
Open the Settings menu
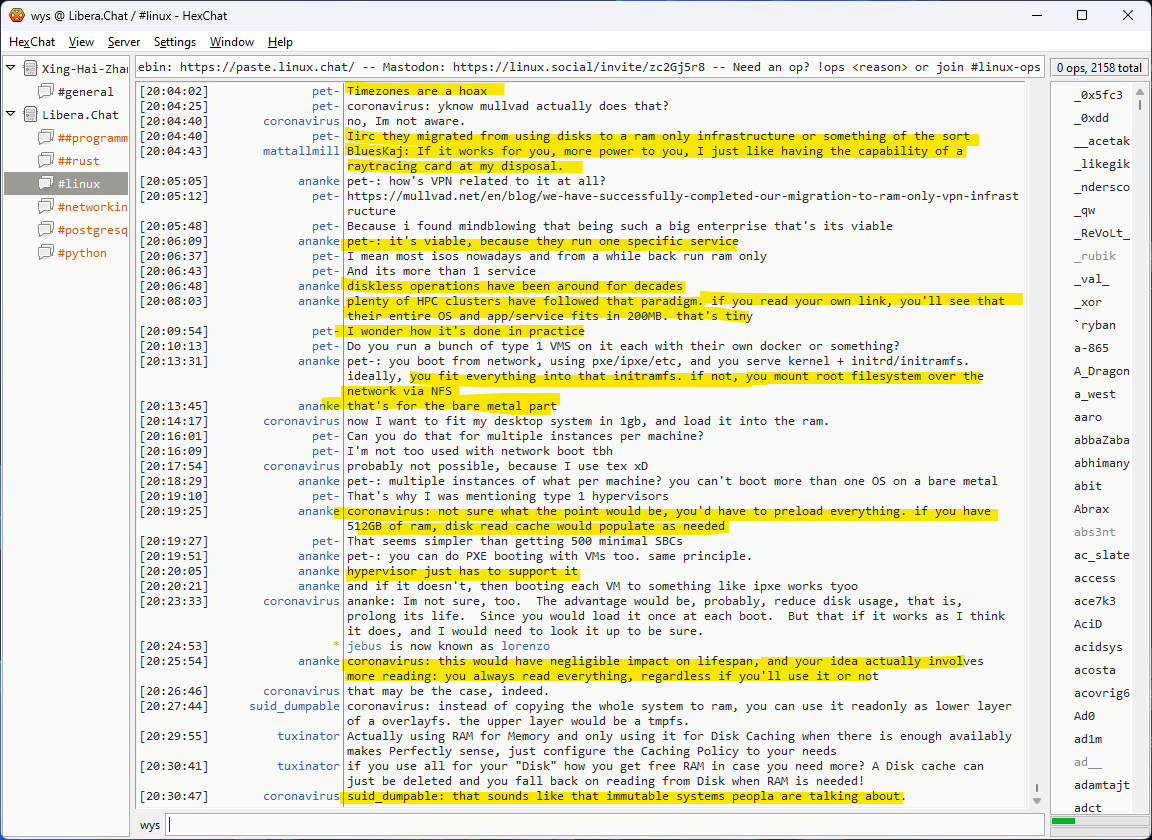click(x=175, y=42)
